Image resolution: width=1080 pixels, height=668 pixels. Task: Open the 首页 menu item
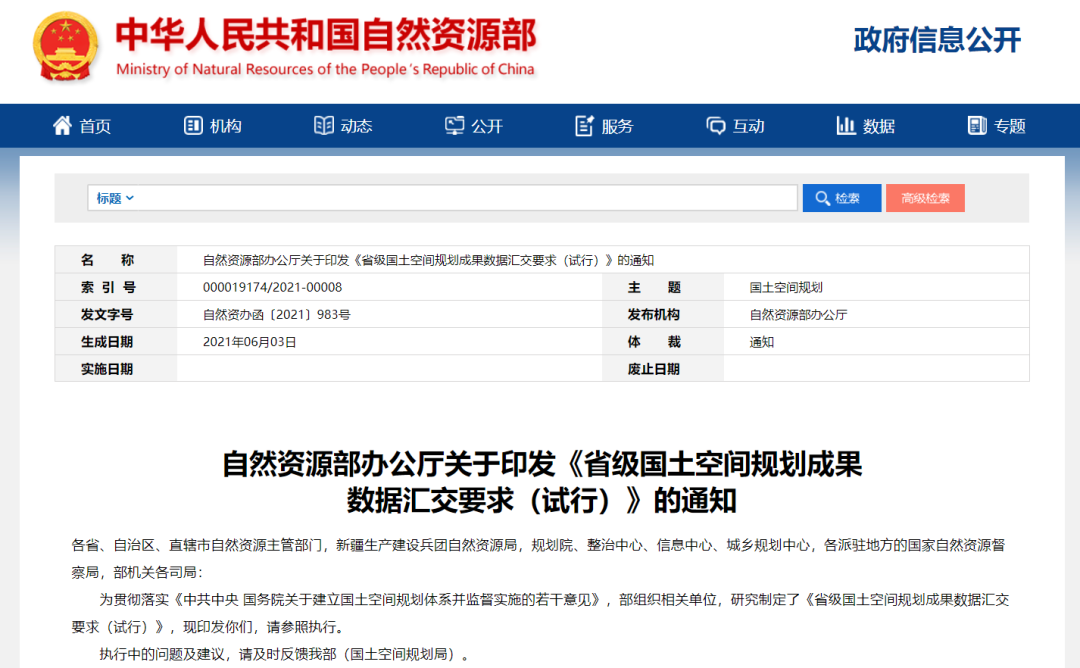pyautogui.click(x=94, y=126)
